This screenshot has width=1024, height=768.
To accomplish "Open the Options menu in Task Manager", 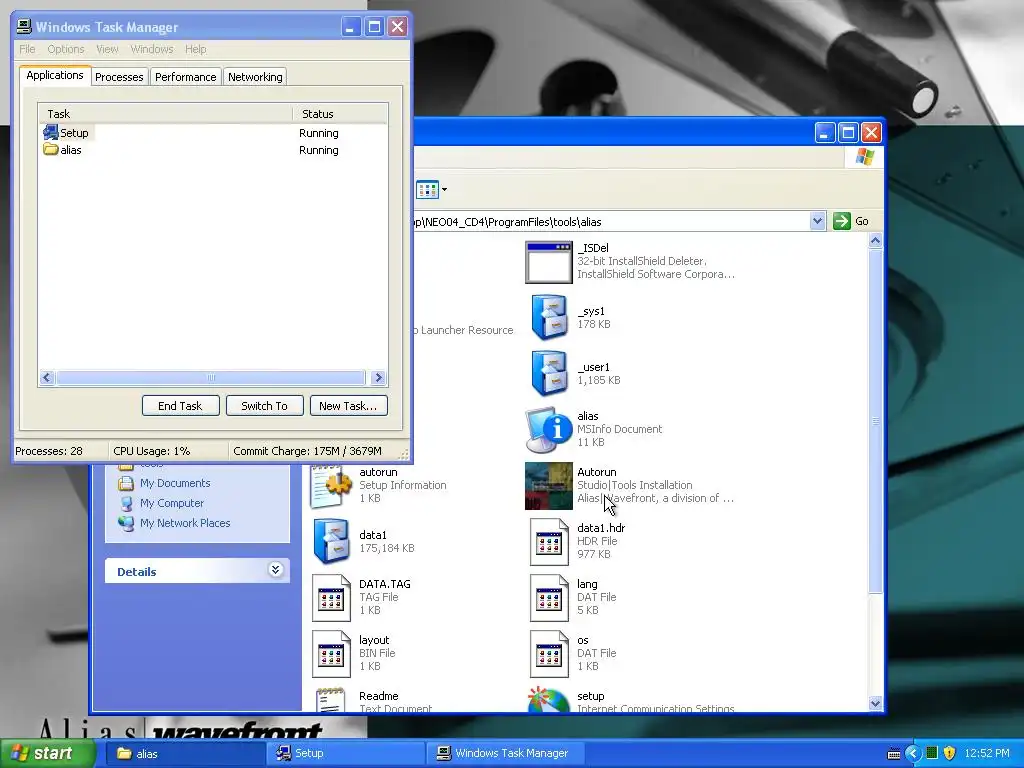I will click(66, 49).
